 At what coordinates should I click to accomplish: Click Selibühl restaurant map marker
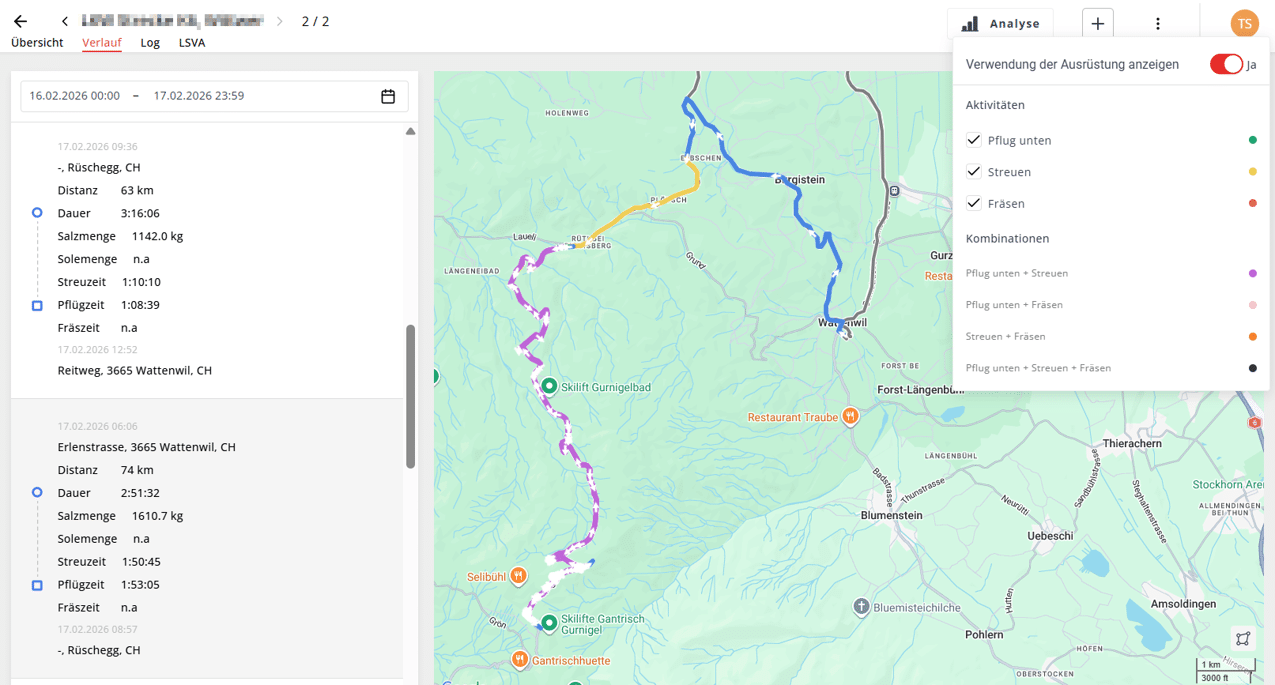[518, 576]
